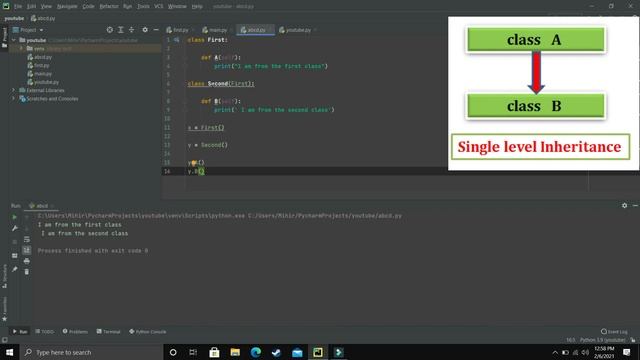Hide the Project panel with minus icon
Viewport: 640px width, 360px height.
(x=156, y=30)
